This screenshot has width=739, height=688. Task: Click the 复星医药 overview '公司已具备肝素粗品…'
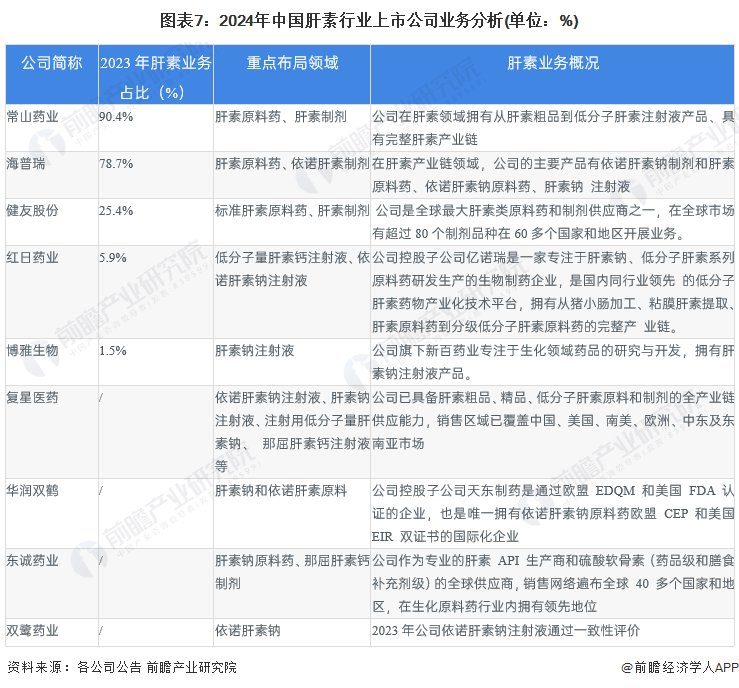pyautogui.click(x=553, y=420)
